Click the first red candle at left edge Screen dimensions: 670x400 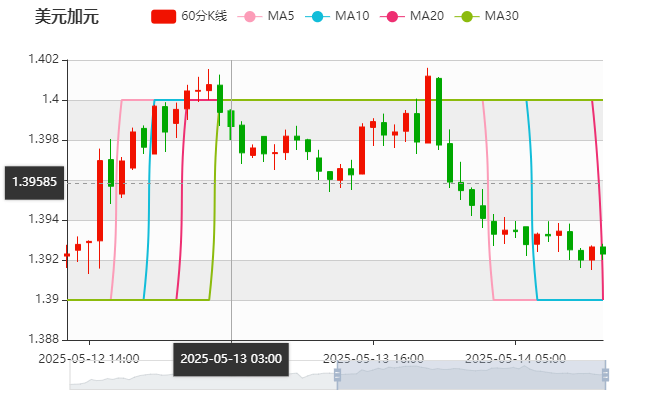point(67,255)
